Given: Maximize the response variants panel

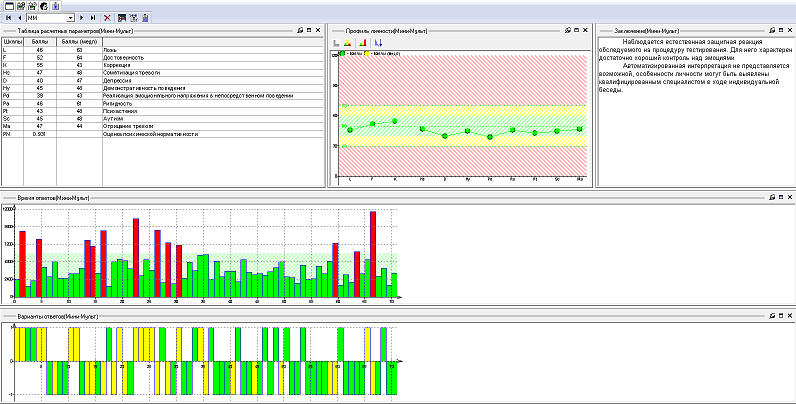Looking at the screenshot, I should coord(780,314).
